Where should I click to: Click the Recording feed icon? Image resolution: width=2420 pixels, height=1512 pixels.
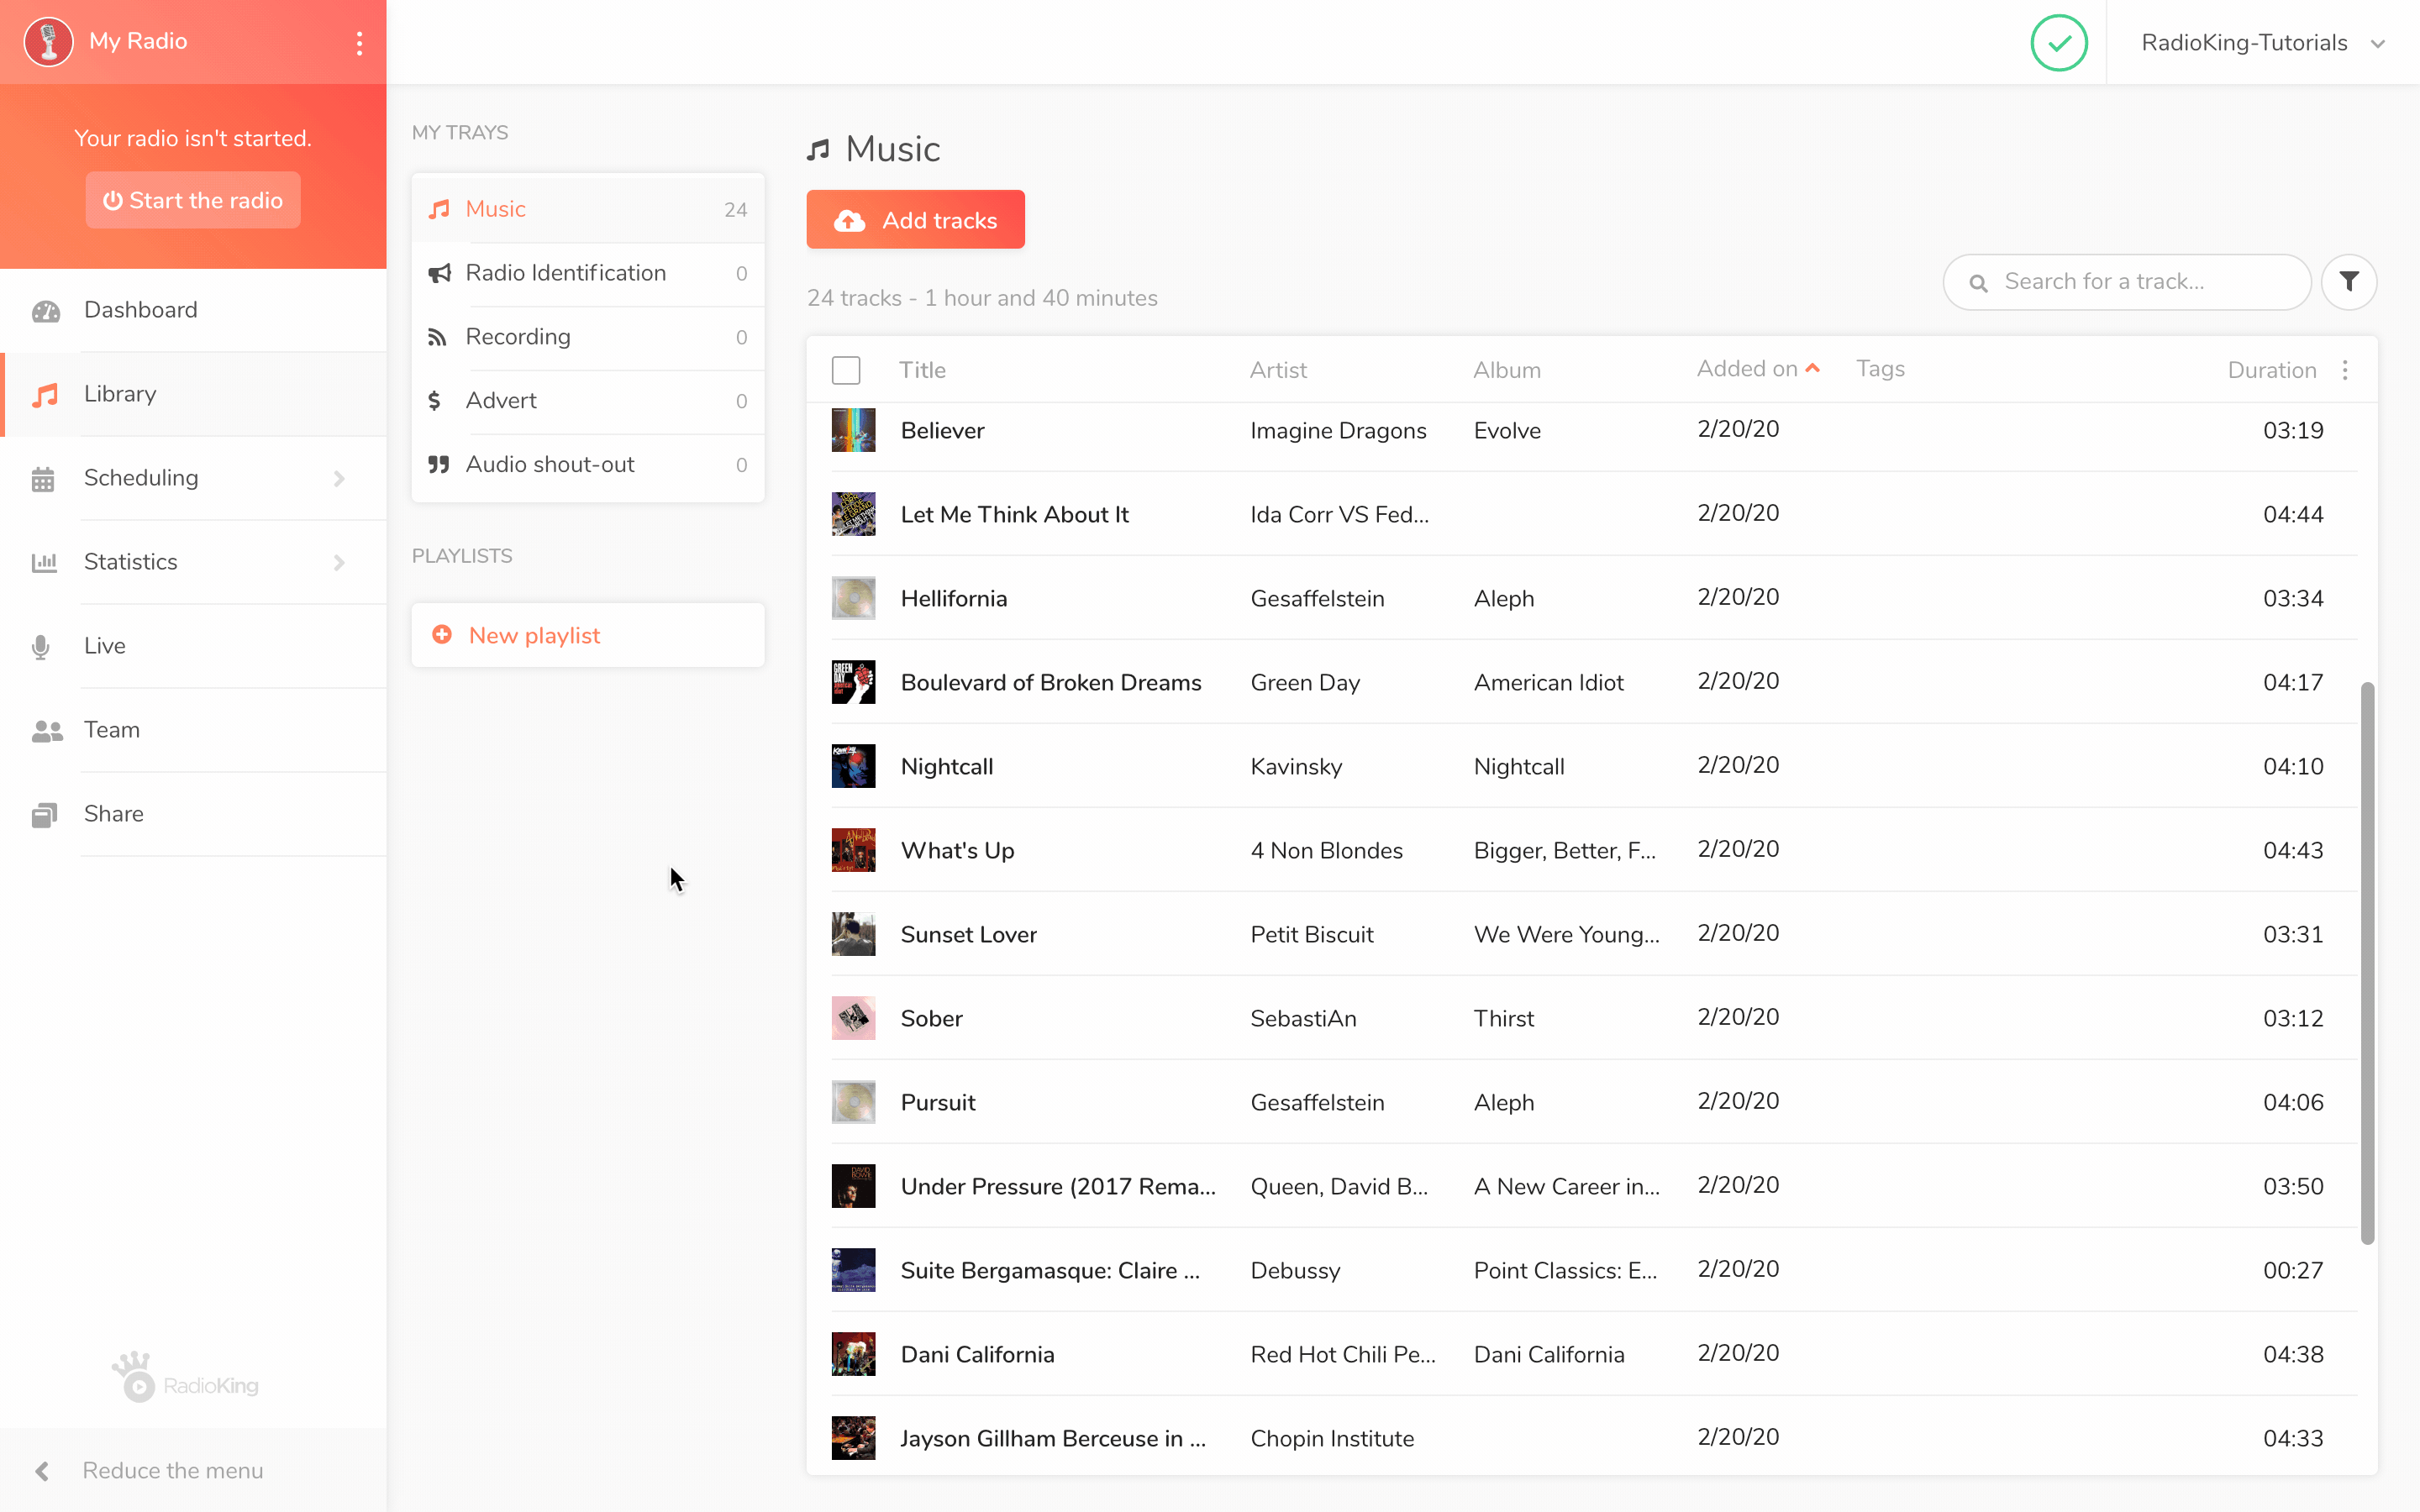coord(437,337)
